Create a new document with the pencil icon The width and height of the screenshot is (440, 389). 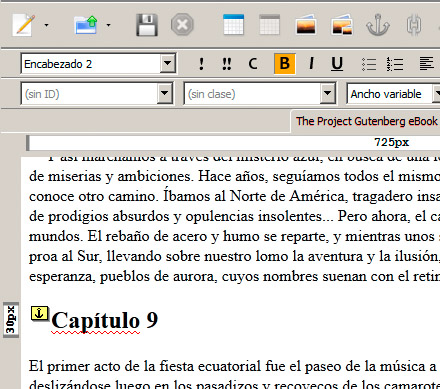tap(24, 25)
